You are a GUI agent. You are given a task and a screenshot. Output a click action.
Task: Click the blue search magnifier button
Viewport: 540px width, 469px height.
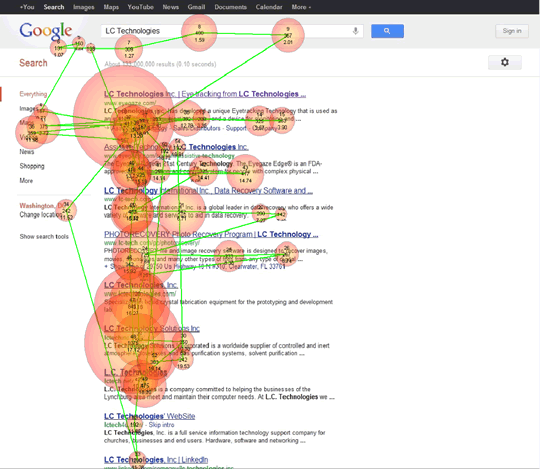point(387,31)
